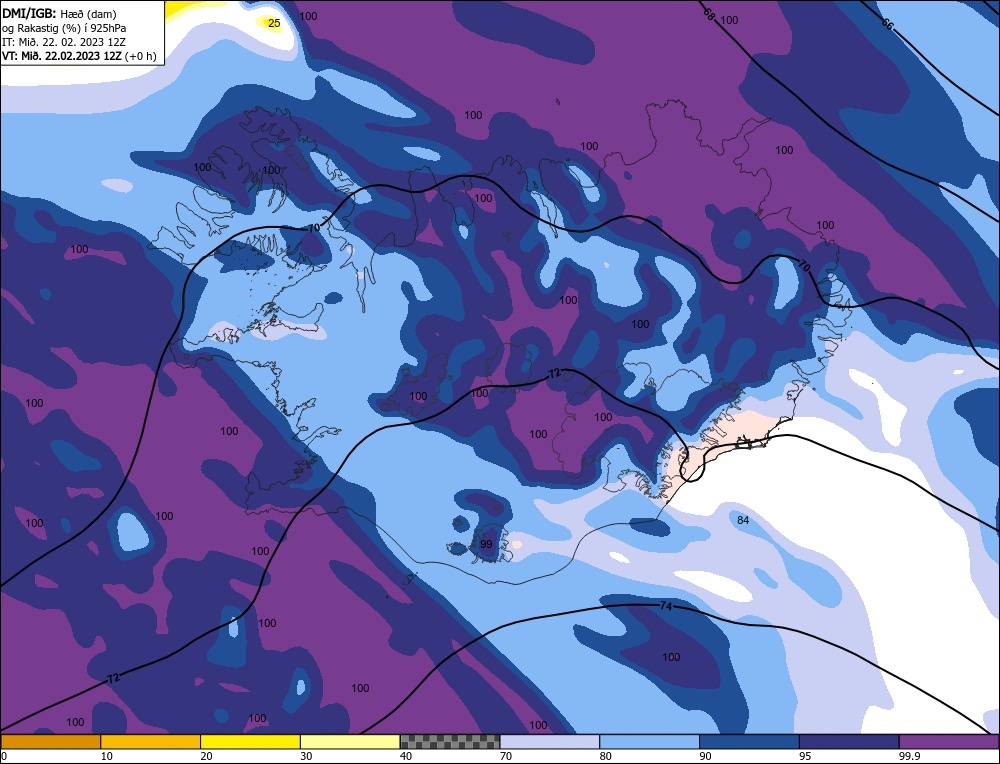Click the pale yellow 30–40 legend swatch
Viewport: 1000px width, 764px height.
pyautogui.click(x=350, y=742)
